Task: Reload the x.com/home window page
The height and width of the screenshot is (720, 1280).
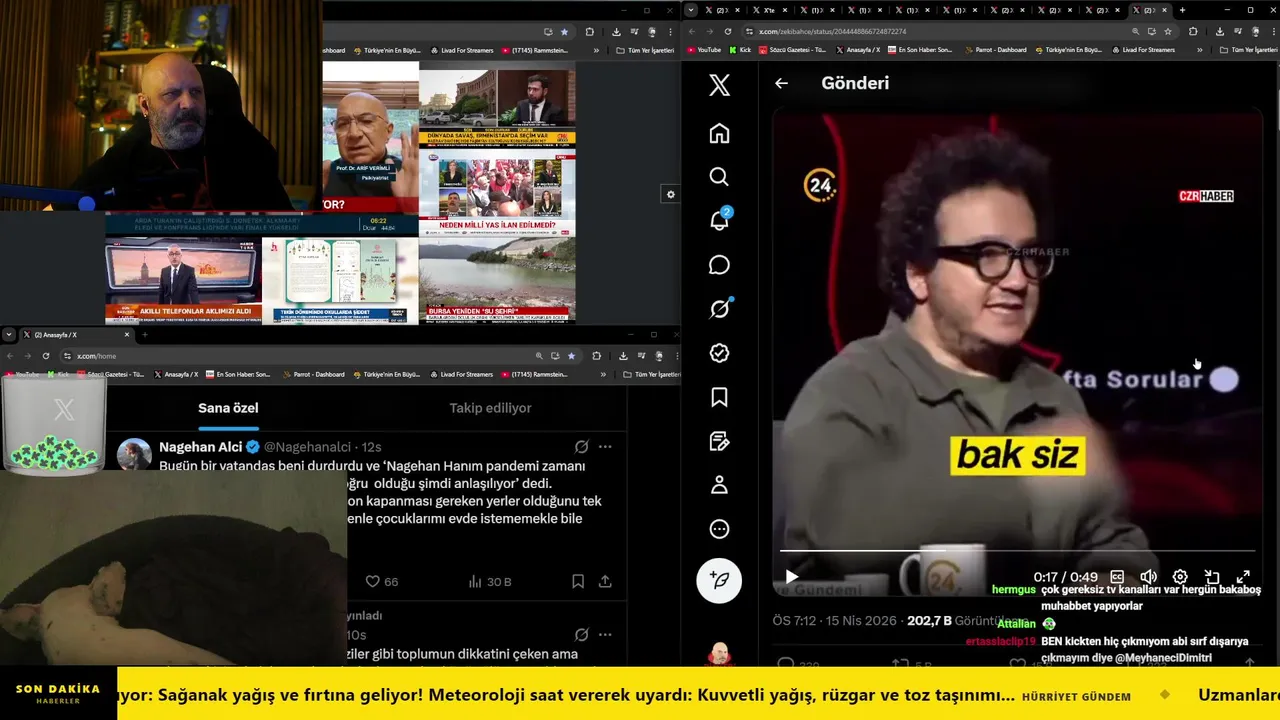Action: tap(46, 356)
